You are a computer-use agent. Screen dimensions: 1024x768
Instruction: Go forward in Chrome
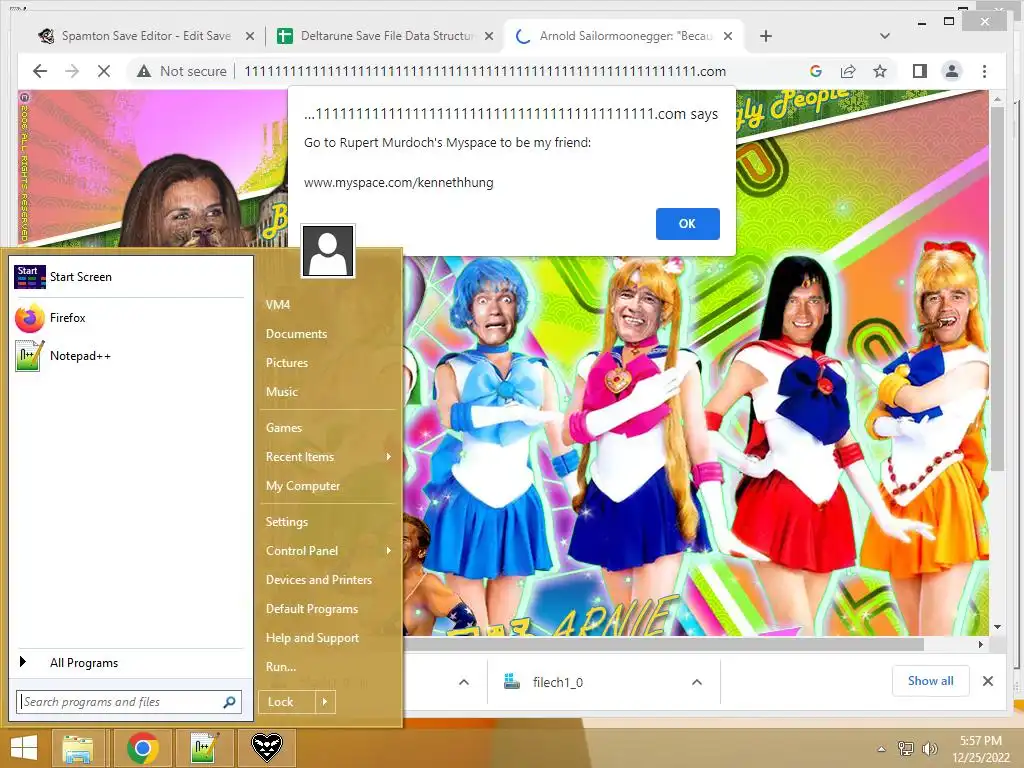point(72,71)
